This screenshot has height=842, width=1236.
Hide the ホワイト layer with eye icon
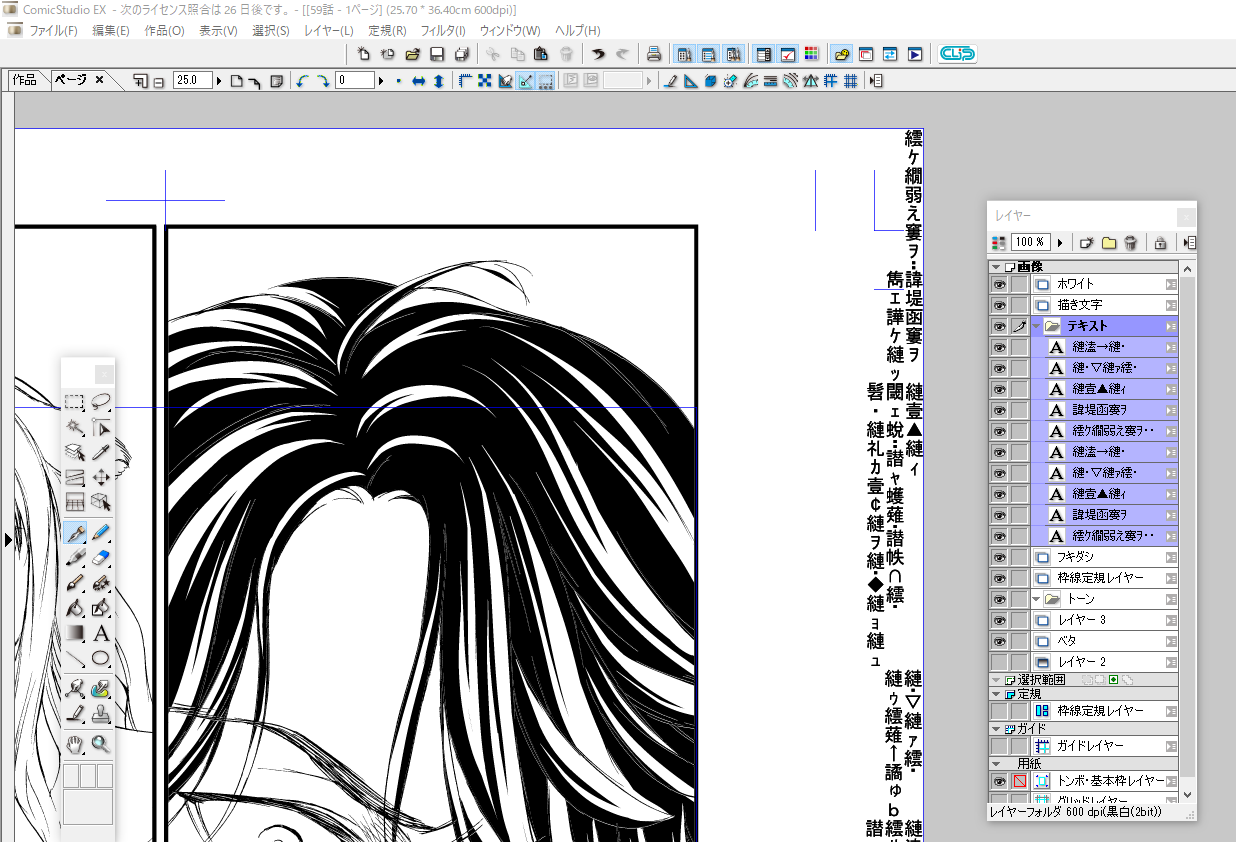998,284
